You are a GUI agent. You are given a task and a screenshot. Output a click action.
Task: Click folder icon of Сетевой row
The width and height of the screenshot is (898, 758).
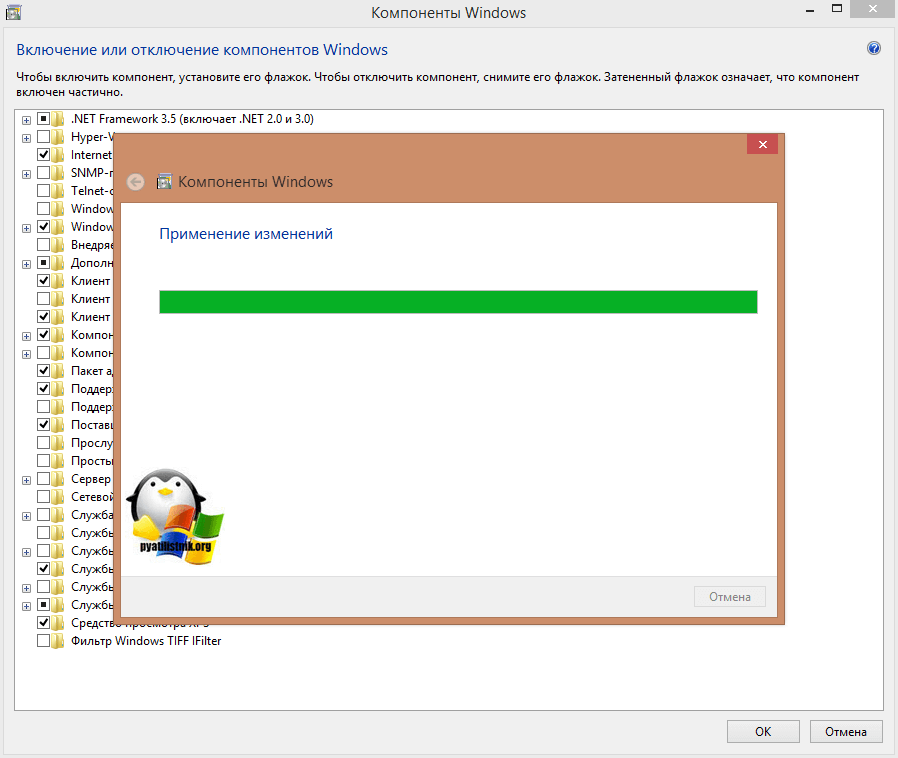tap(57, 497)
